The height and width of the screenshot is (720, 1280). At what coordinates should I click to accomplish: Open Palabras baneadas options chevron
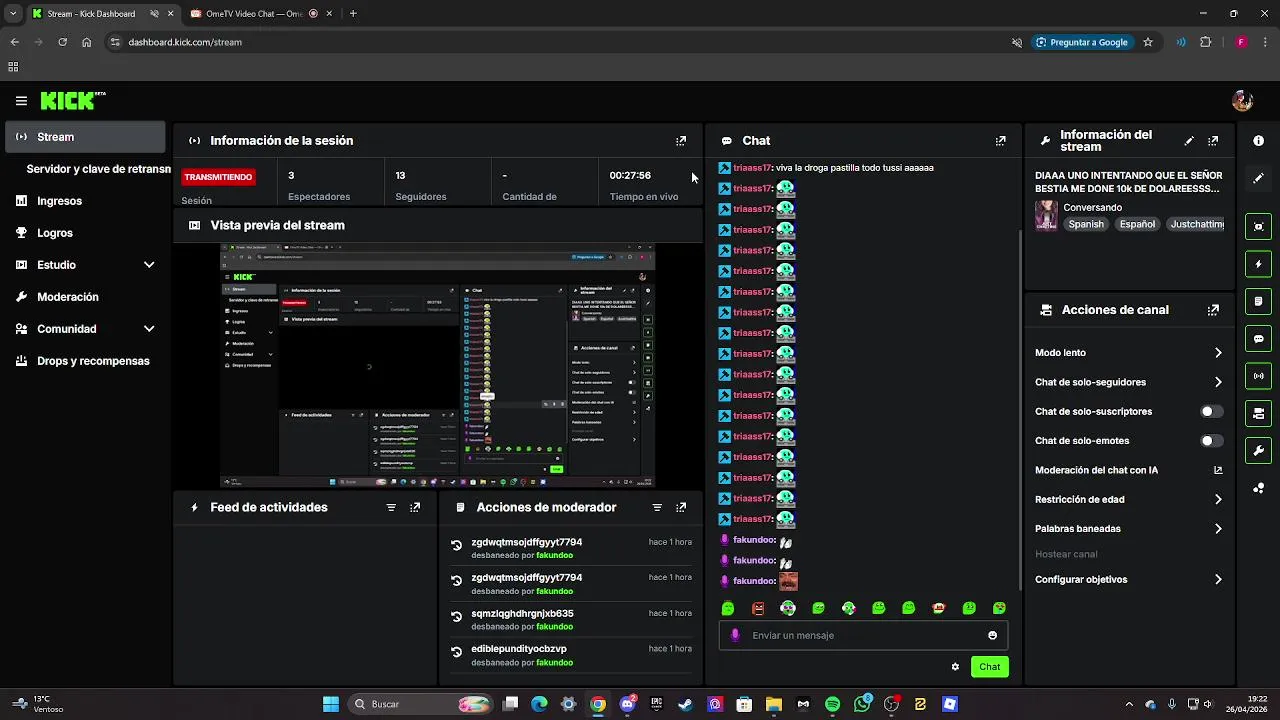tap(1218, 529)
